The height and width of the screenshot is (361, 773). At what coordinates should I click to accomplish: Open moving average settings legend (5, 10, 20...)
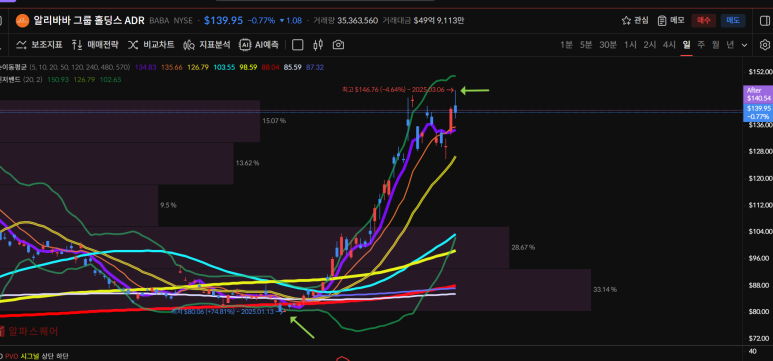coord(81,67)
